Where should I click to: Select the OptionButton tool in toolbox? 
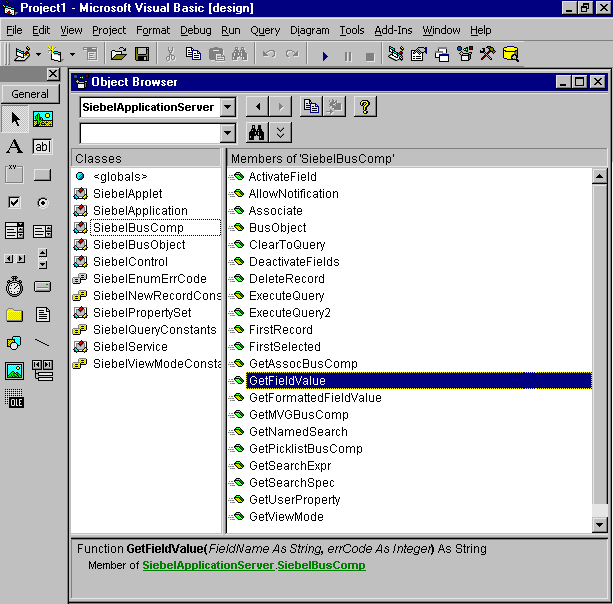coord(43,203)
